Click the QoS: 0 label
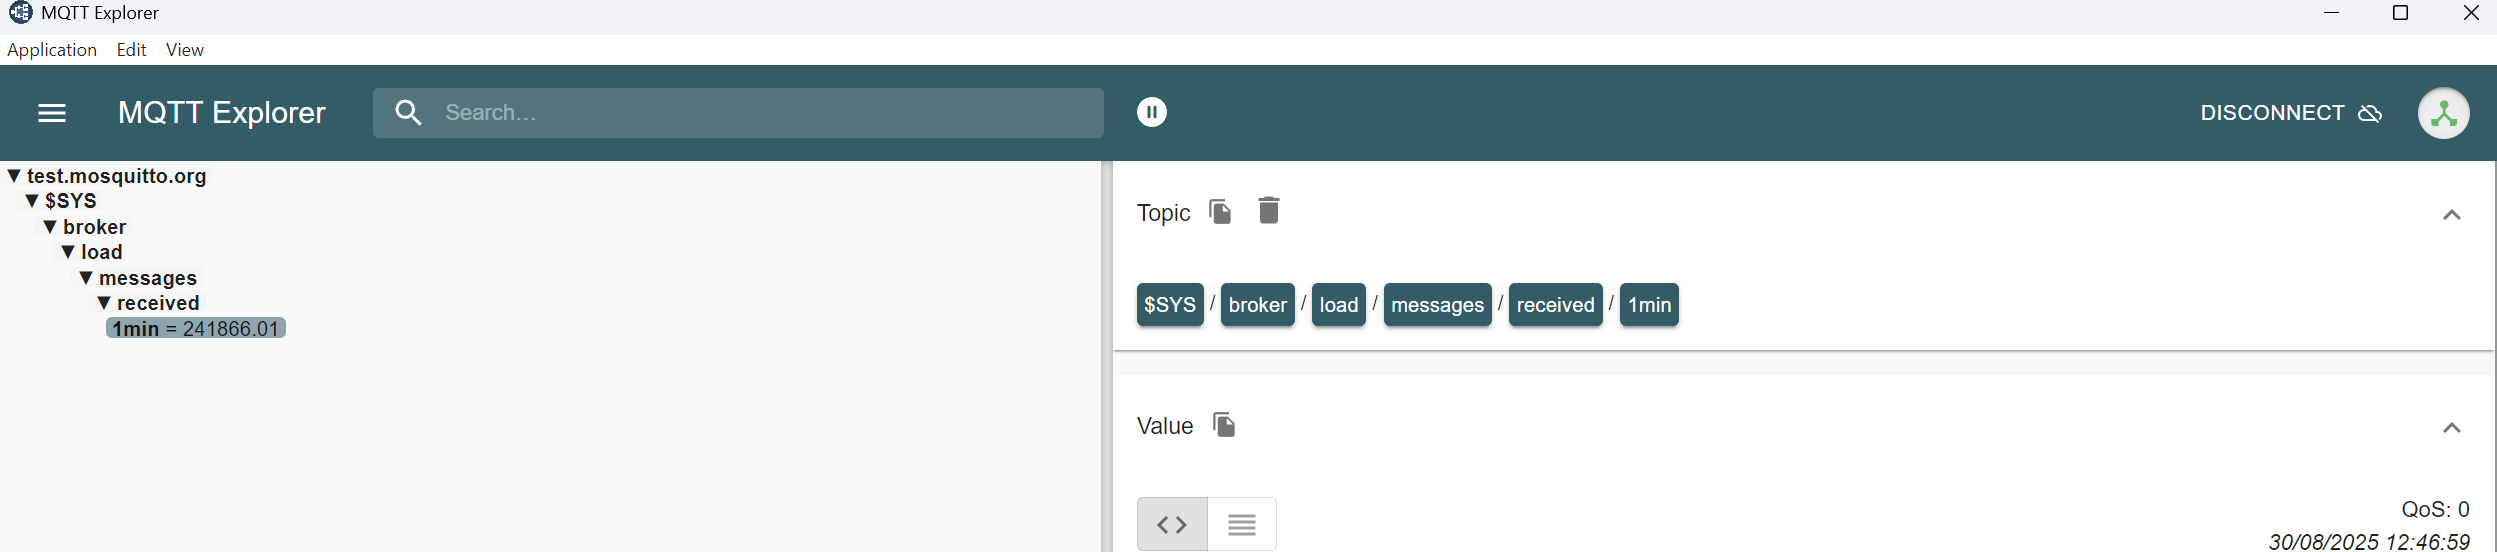The image size is (2497, 552). pos(2436,509)
